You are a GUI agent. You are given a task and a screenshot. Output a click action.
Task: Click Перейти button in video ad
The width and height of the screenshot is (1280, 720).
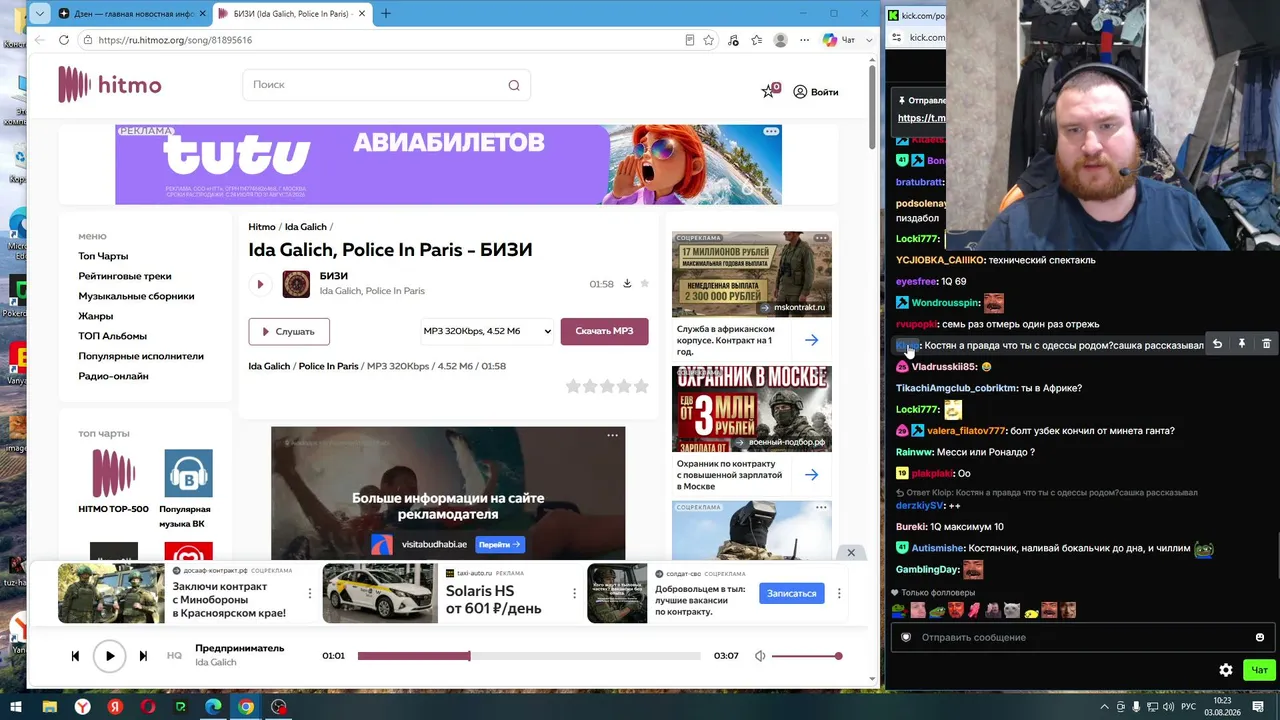click(499, 545)
